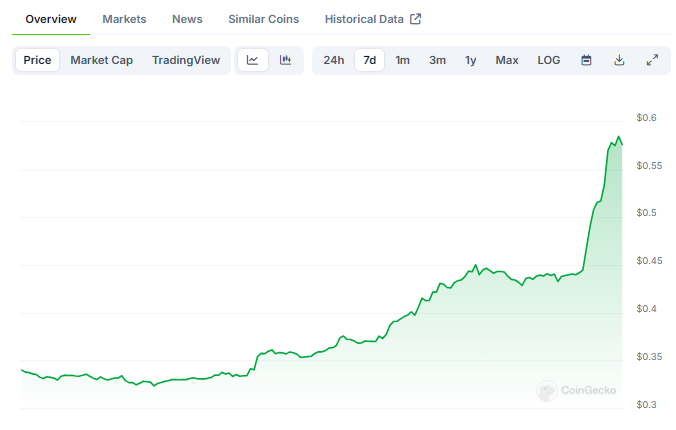The width and height of the screenshot is (676, 430).
Task: Set chart range to 1m
Action: point(402,60)
